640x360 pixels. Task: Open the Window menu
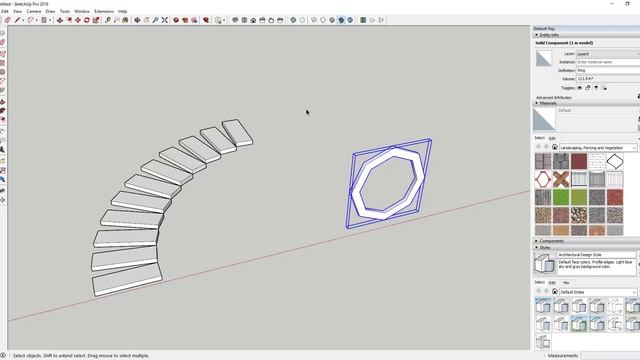(82, 11)
